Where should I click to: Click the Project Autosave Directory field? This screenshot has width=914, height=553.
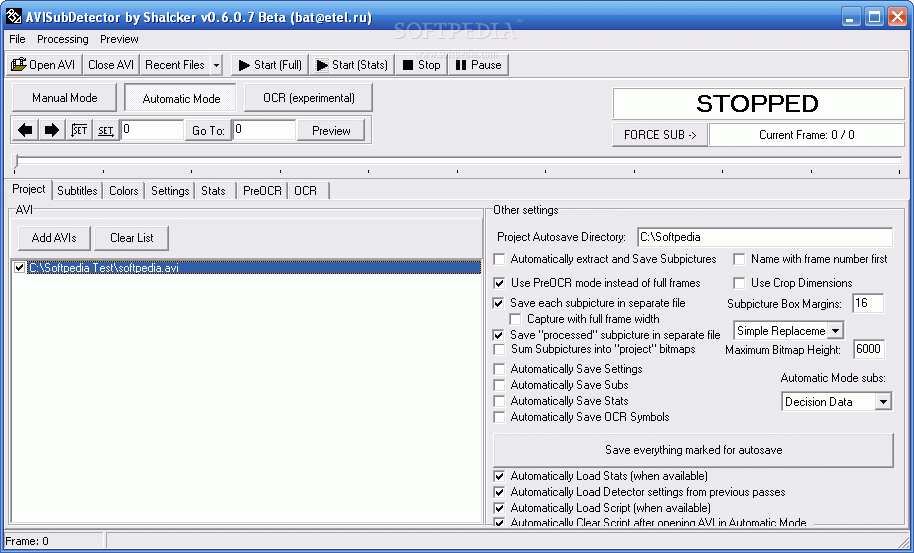click(765, 237)
